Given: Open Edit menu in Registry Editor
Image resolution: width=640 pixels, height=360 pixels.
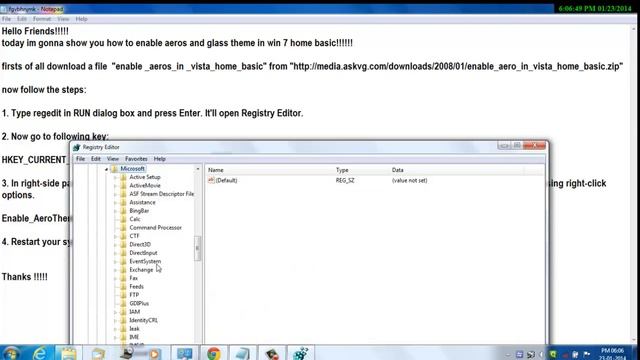Looking at the screenshot, I should click(96, 159).
